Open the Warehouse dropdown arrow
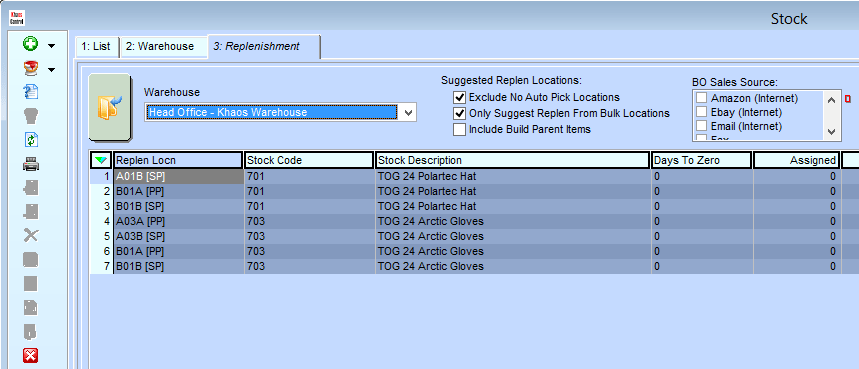The height and width of the screenshot is (369, 859). click(408, 112)
